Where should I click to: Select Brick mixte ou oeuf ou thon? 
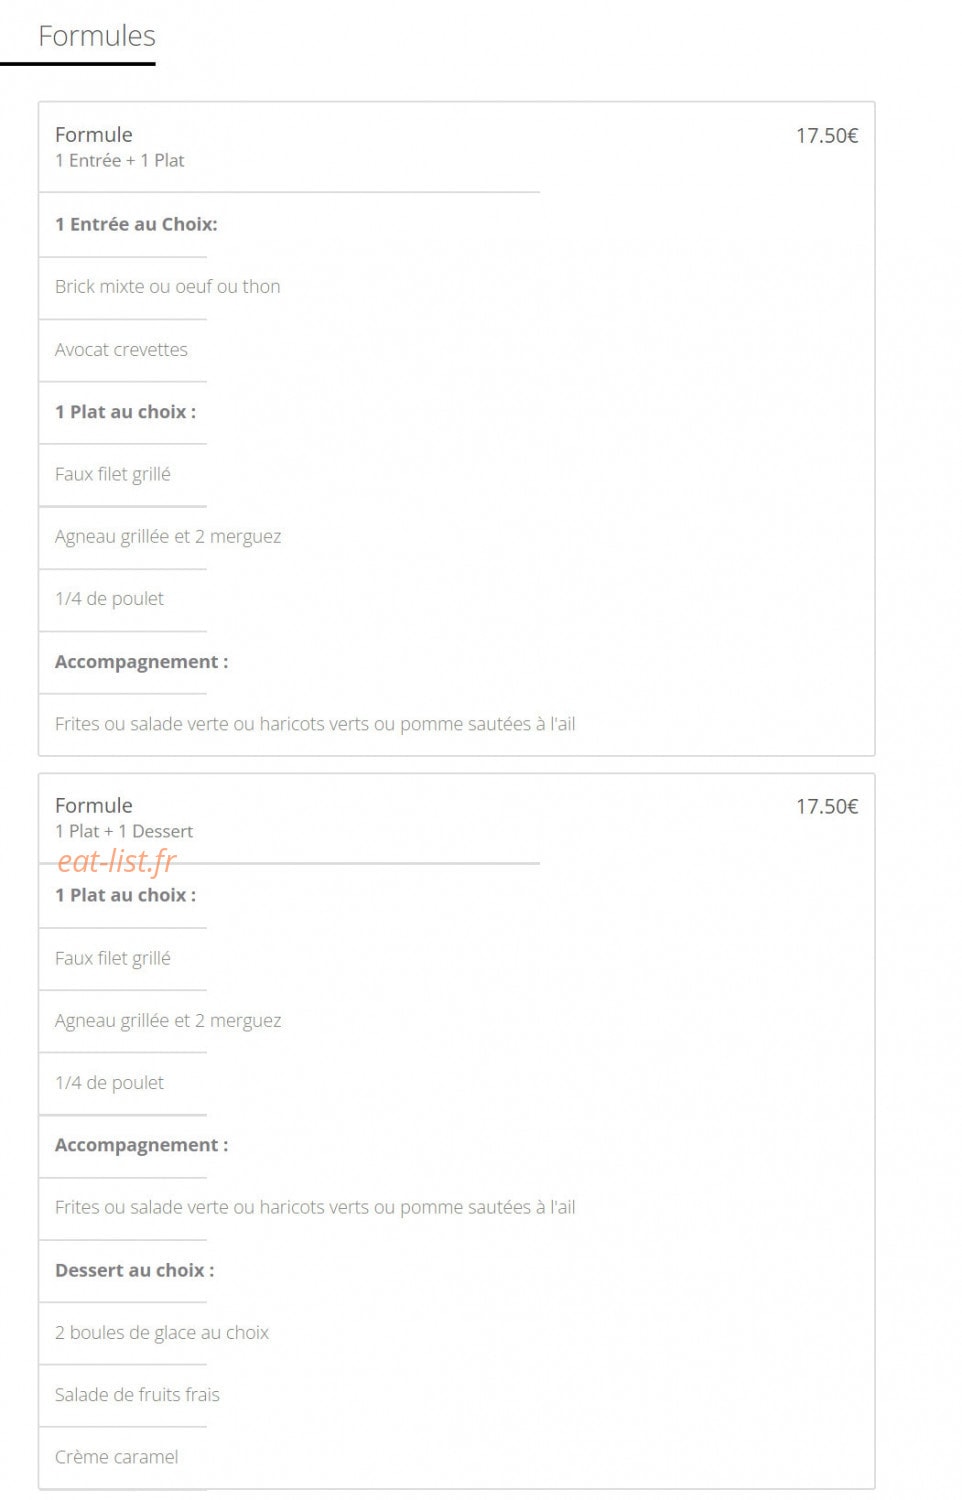tap(168, 287)
